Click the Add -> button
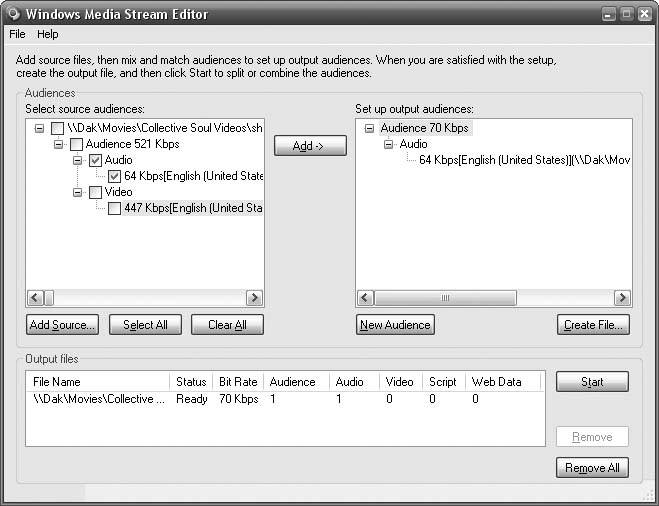 point(310,146)
